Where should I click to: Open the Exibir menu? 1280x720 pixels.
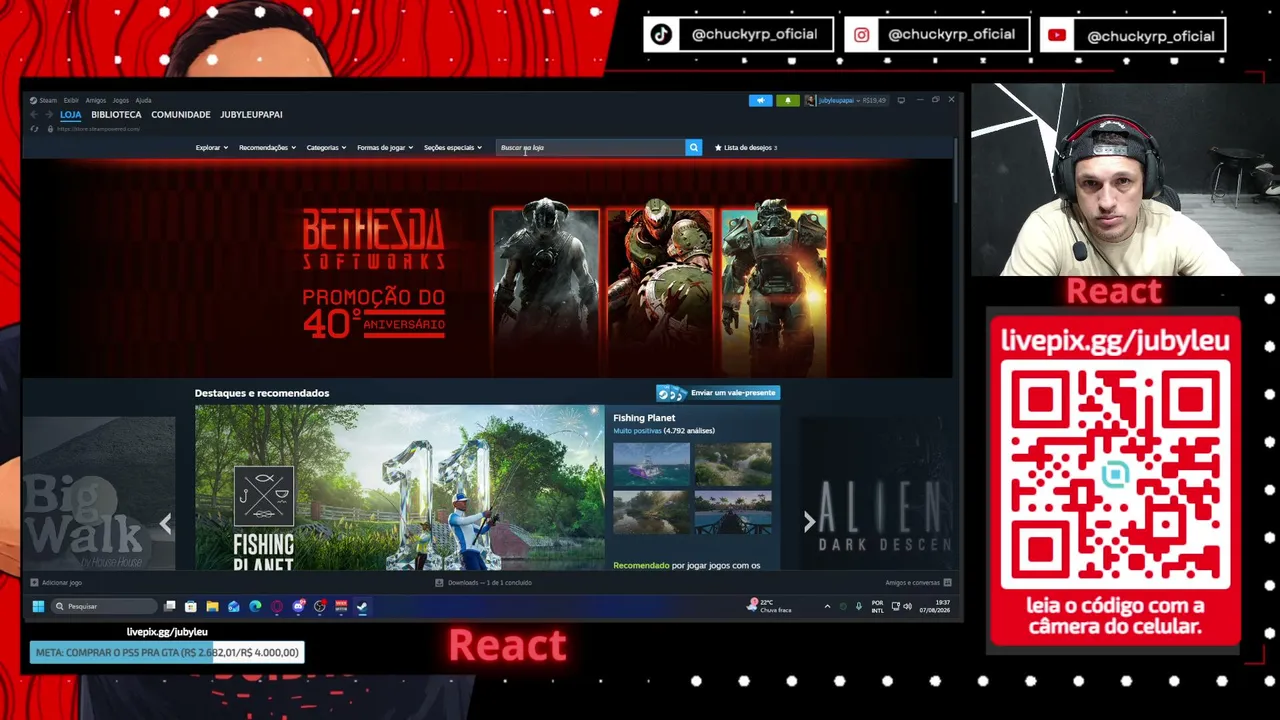[71, 100]
